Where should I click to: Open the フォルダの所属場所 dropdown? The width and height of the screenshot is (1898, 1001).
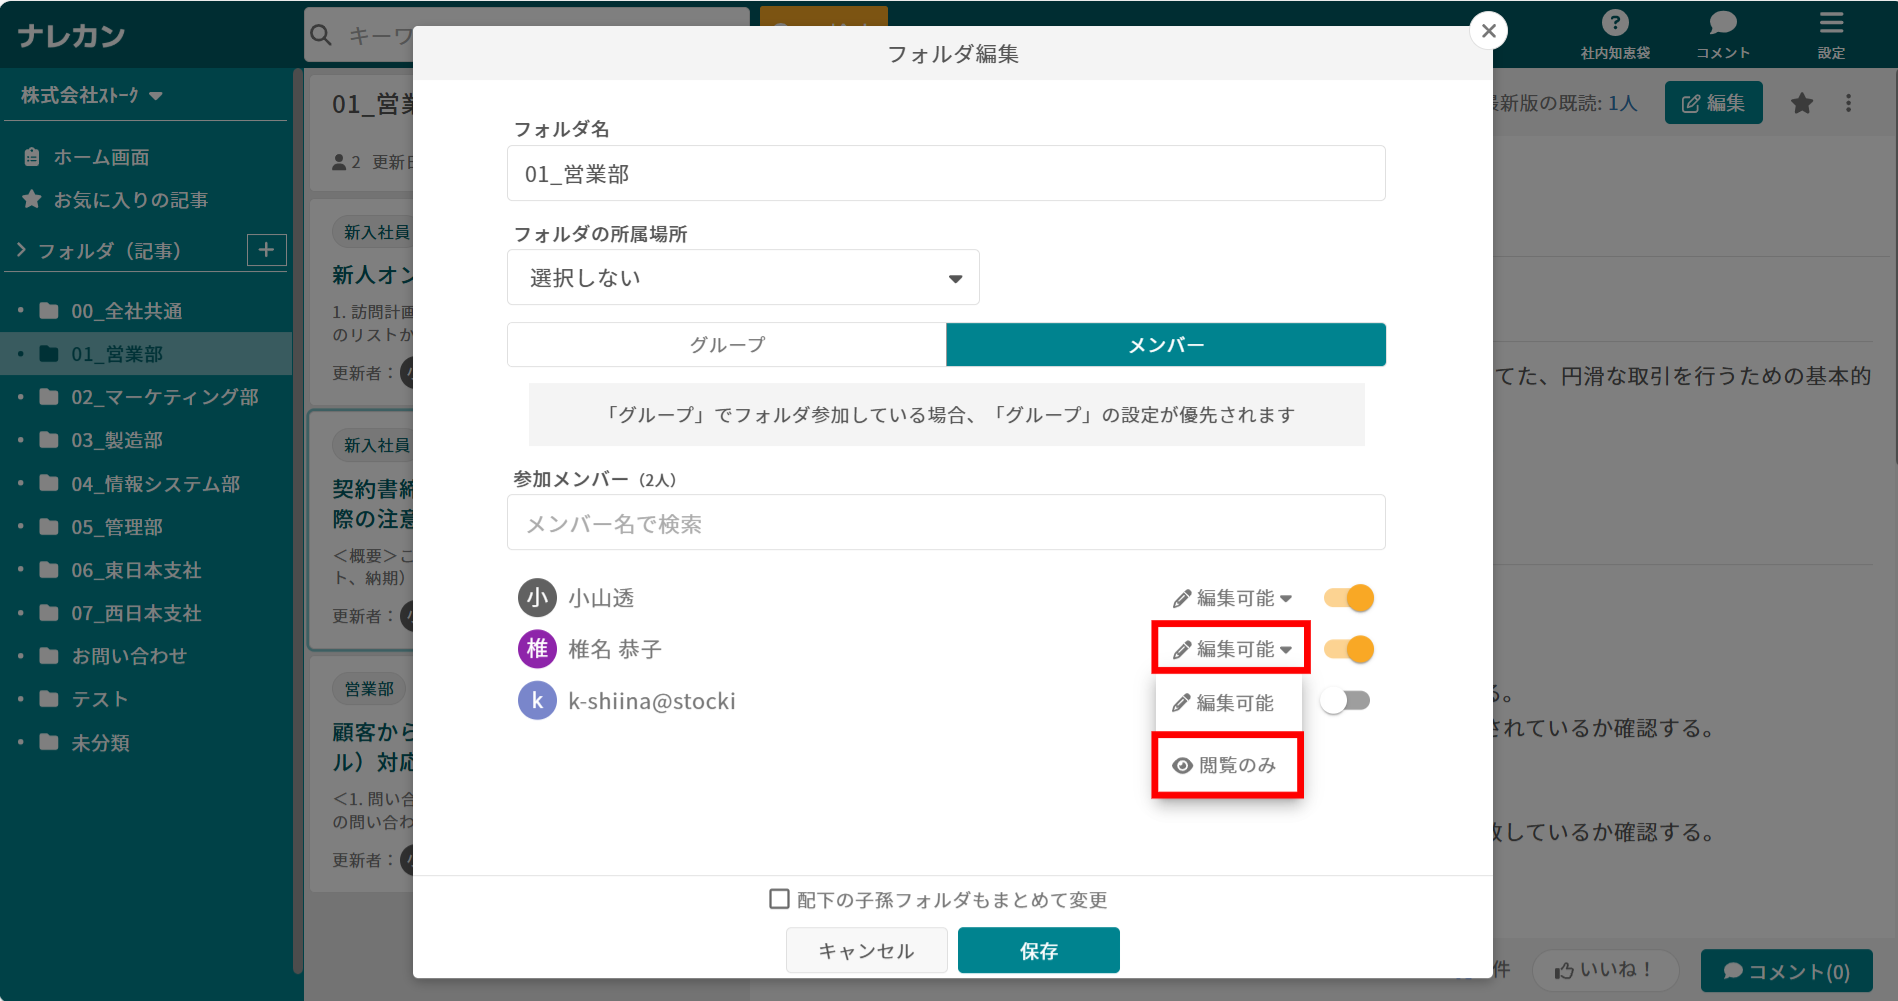pos(744,277)
